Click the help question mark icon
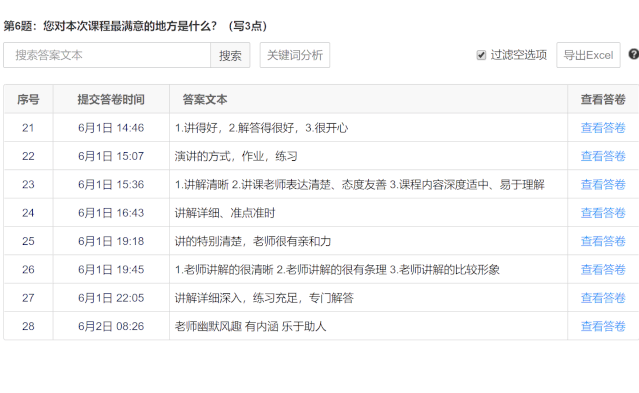The height and width of the screenshot is (393, 639). click(x=634, y=54)
